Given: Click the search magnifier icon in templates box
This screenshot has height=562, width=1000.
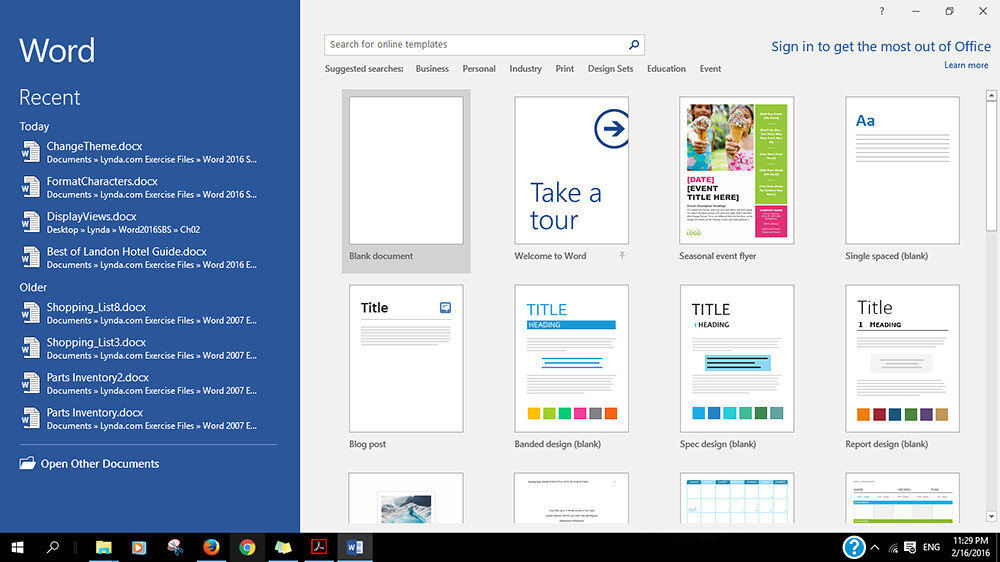Looking at the screenshot, I should (x=634, y=45).
